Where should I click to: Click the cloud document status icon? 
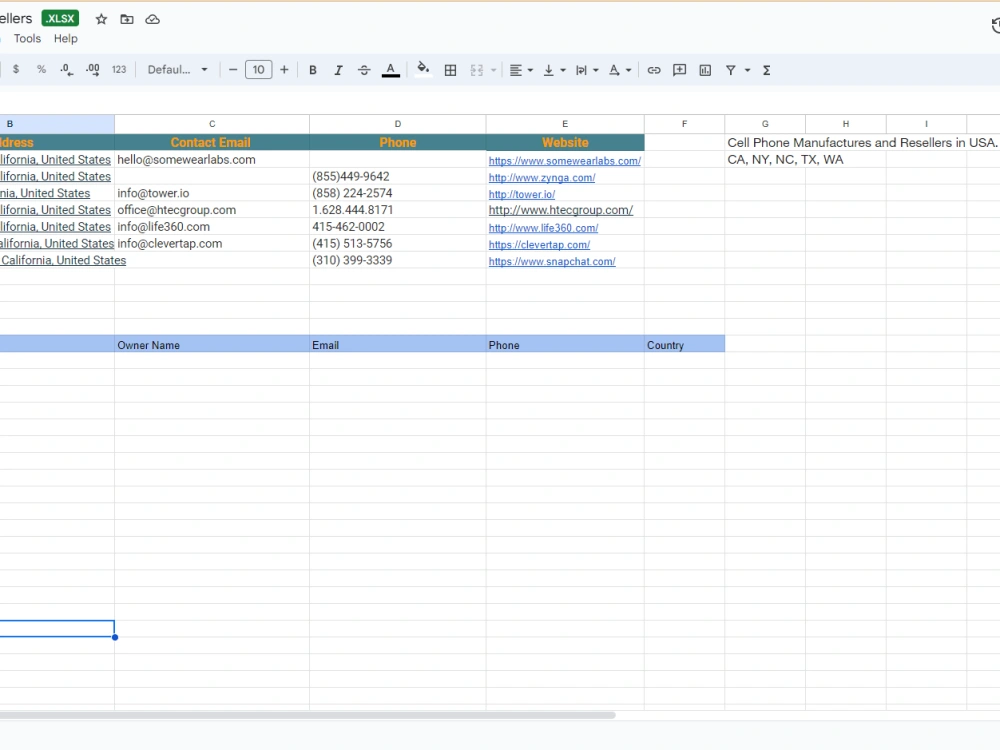coord(152,19)
